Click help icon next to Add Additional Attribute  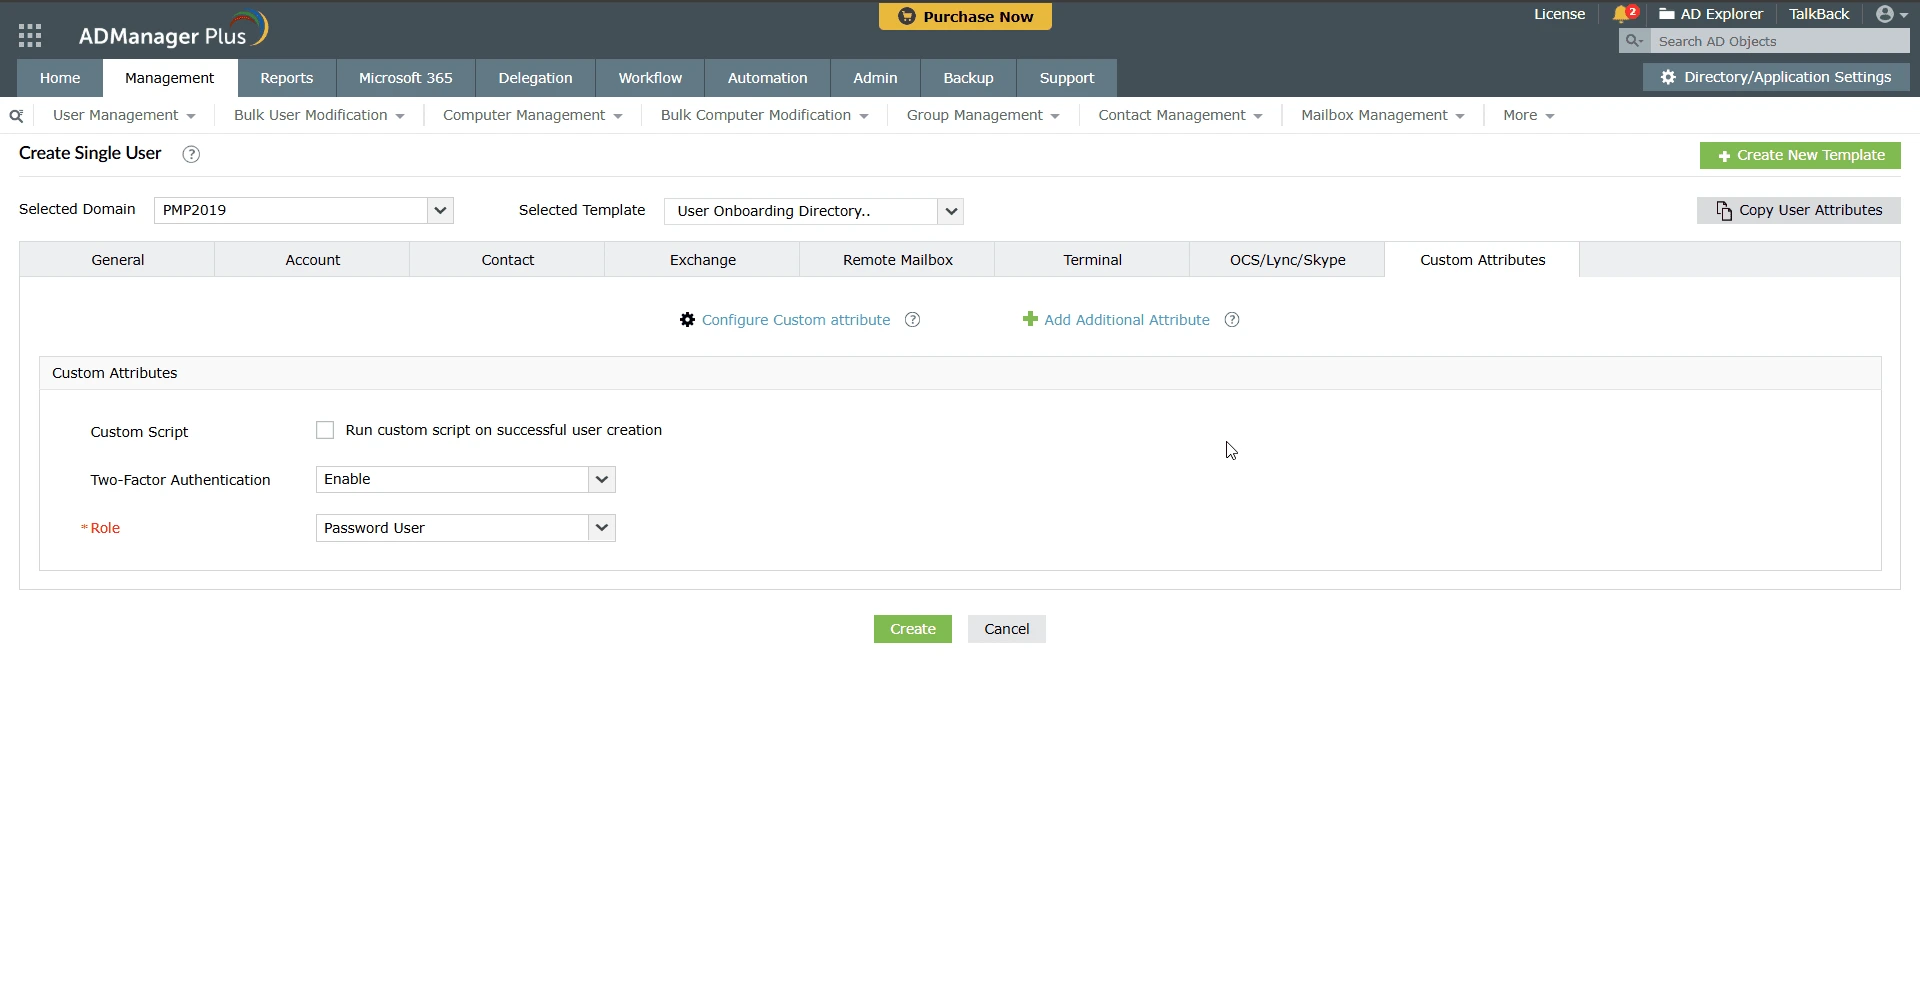[1231, 320]
